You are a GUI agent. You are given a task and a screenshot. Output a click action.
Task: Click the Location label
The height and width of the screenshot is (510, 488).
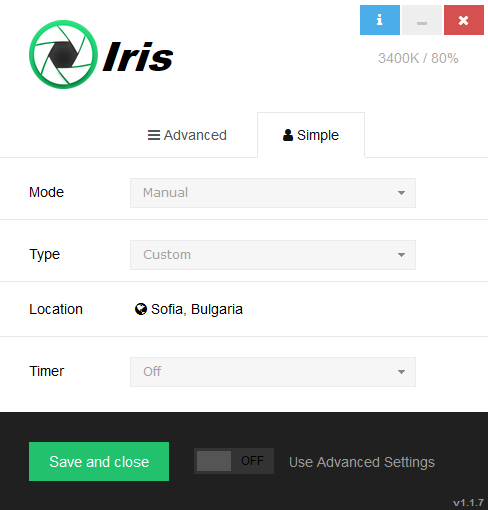[56, 309]
